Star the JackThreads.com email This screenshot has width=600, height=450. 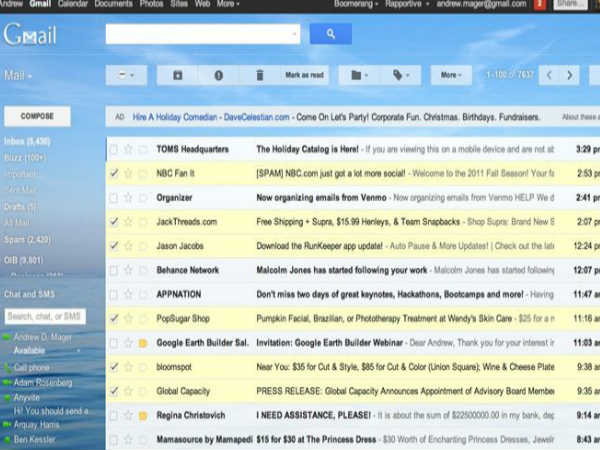tap(128, 222)
